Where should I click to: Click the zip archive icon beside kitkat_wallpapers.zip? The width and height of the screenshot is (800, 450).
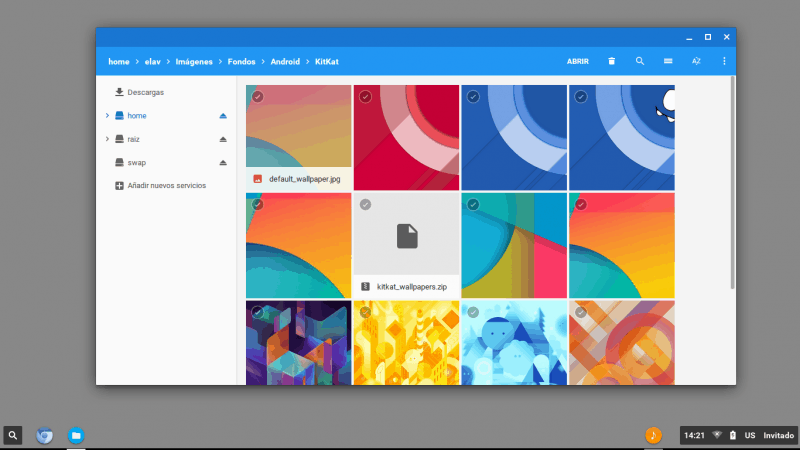click(x=365, y=287)
